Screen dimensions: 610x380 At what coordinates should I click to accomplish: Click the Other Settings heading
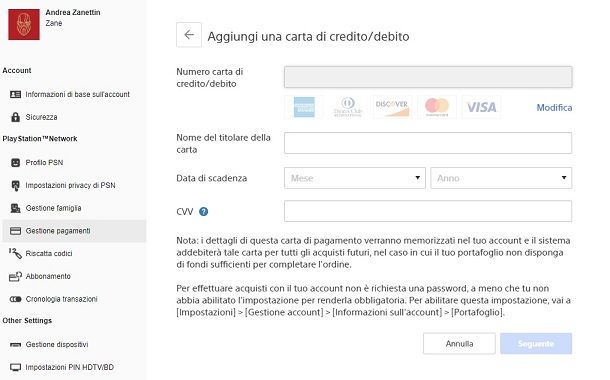pyautogui.click(x=27, y=320)
